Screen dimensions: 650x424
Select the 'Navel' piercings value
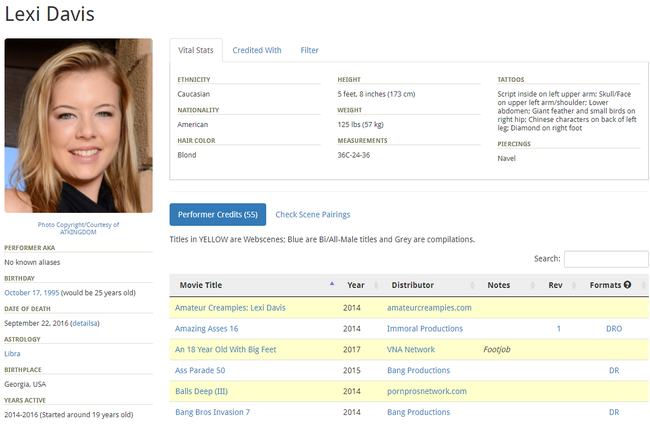pos(507,158)
